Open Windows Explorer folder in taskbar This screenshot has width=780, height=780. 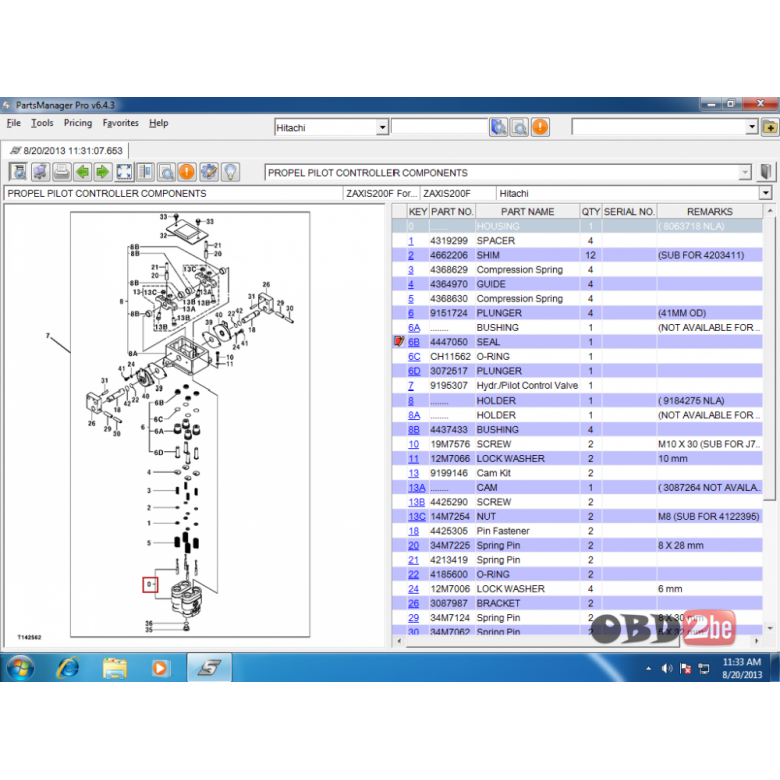[114, 668]
